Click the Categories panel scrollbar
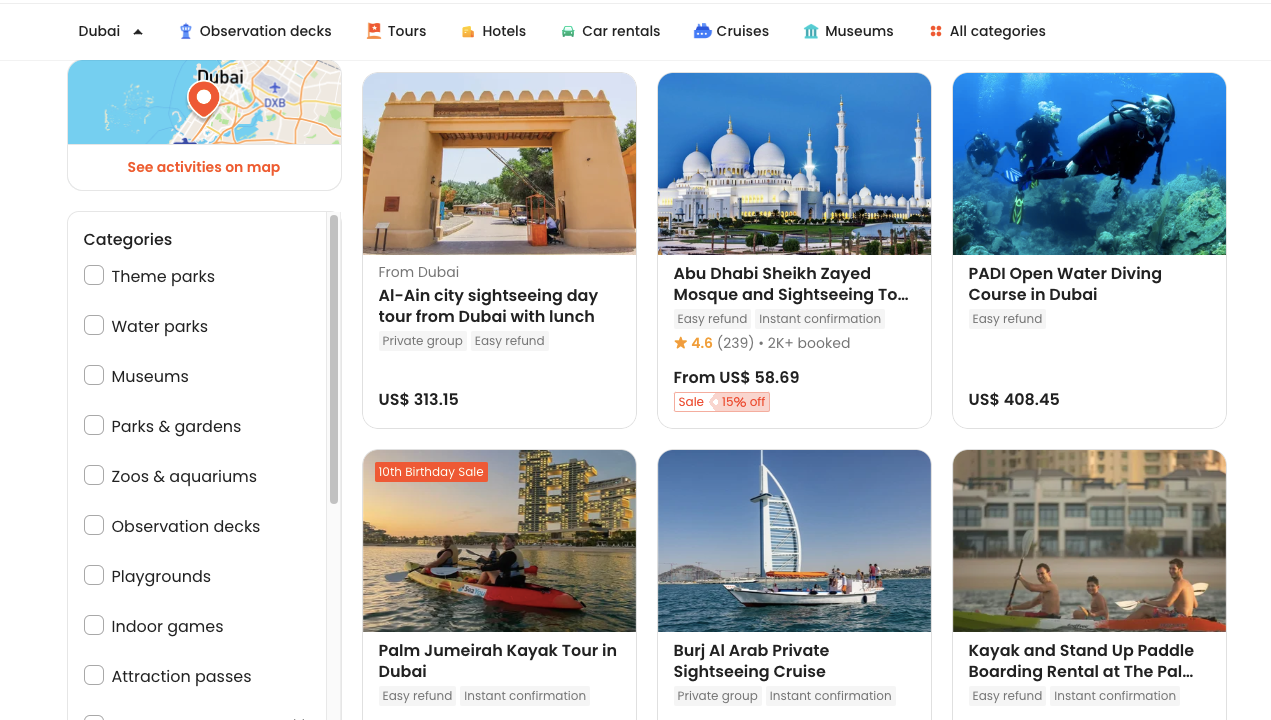This screenshot has width=1271, height=720. pos(334,360)
